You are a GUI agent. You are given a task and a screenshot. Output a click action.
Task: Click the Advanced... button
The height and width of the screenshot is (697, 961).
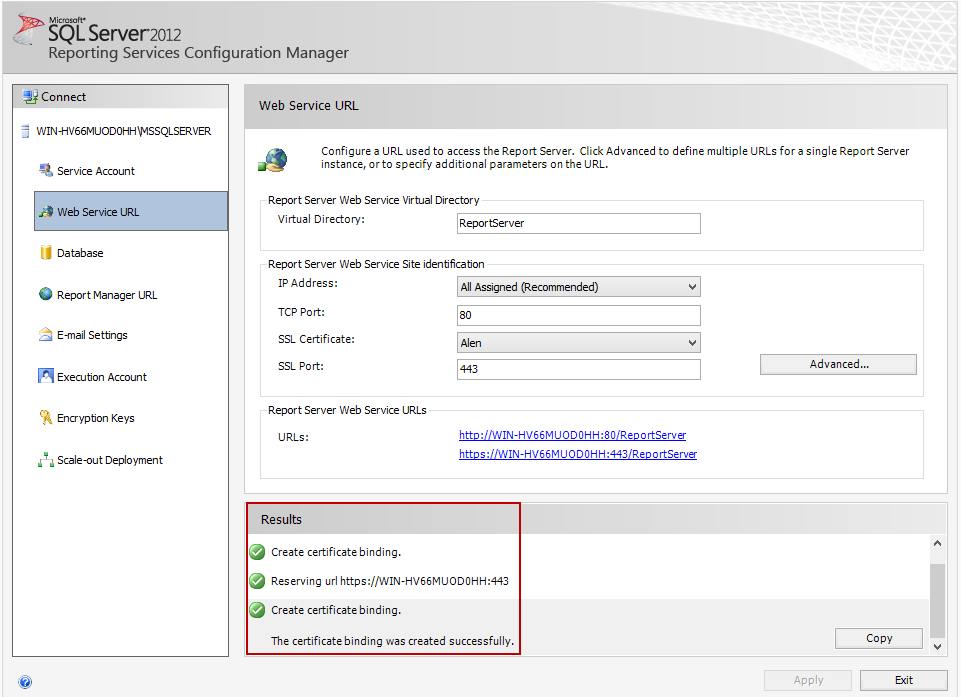pos(838,364)
